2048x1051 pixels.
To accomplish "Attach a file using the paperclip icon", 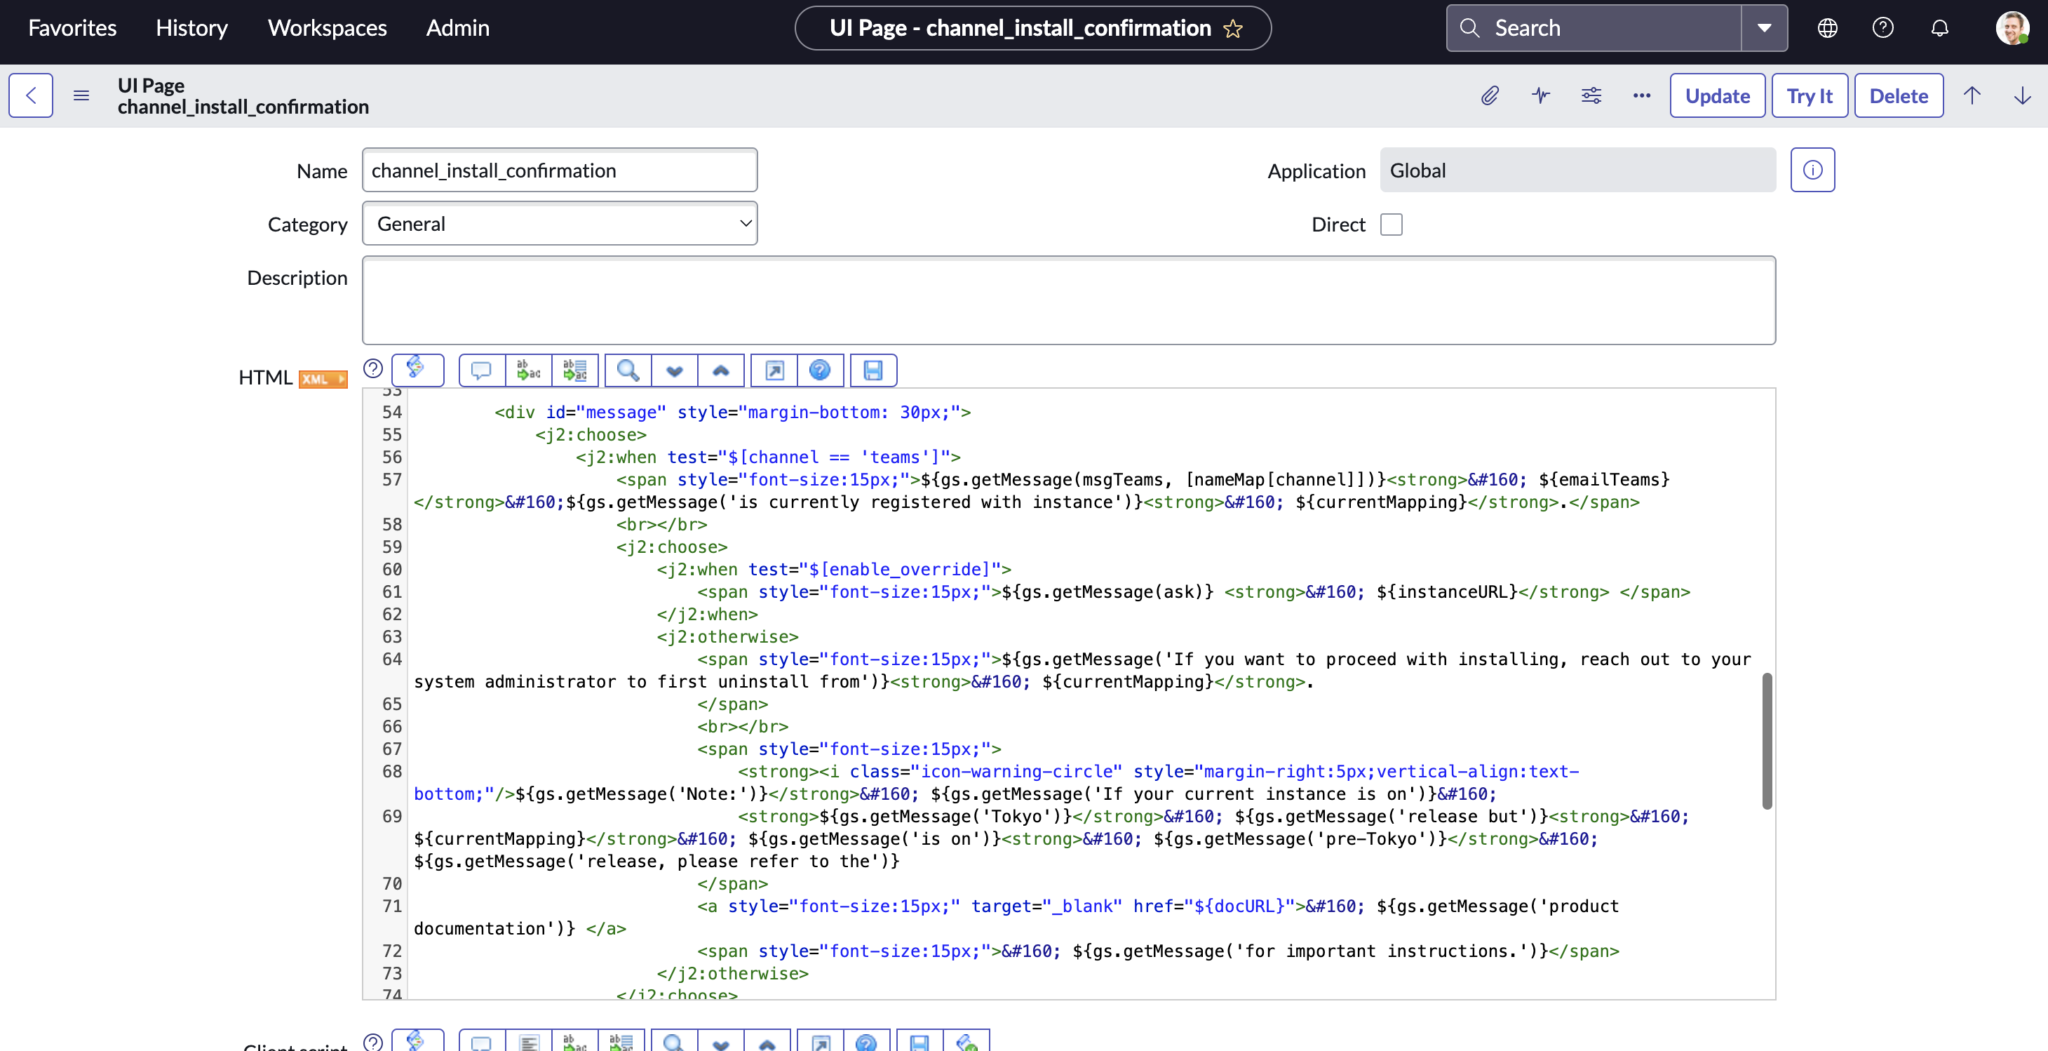I will pos(1489,95).
